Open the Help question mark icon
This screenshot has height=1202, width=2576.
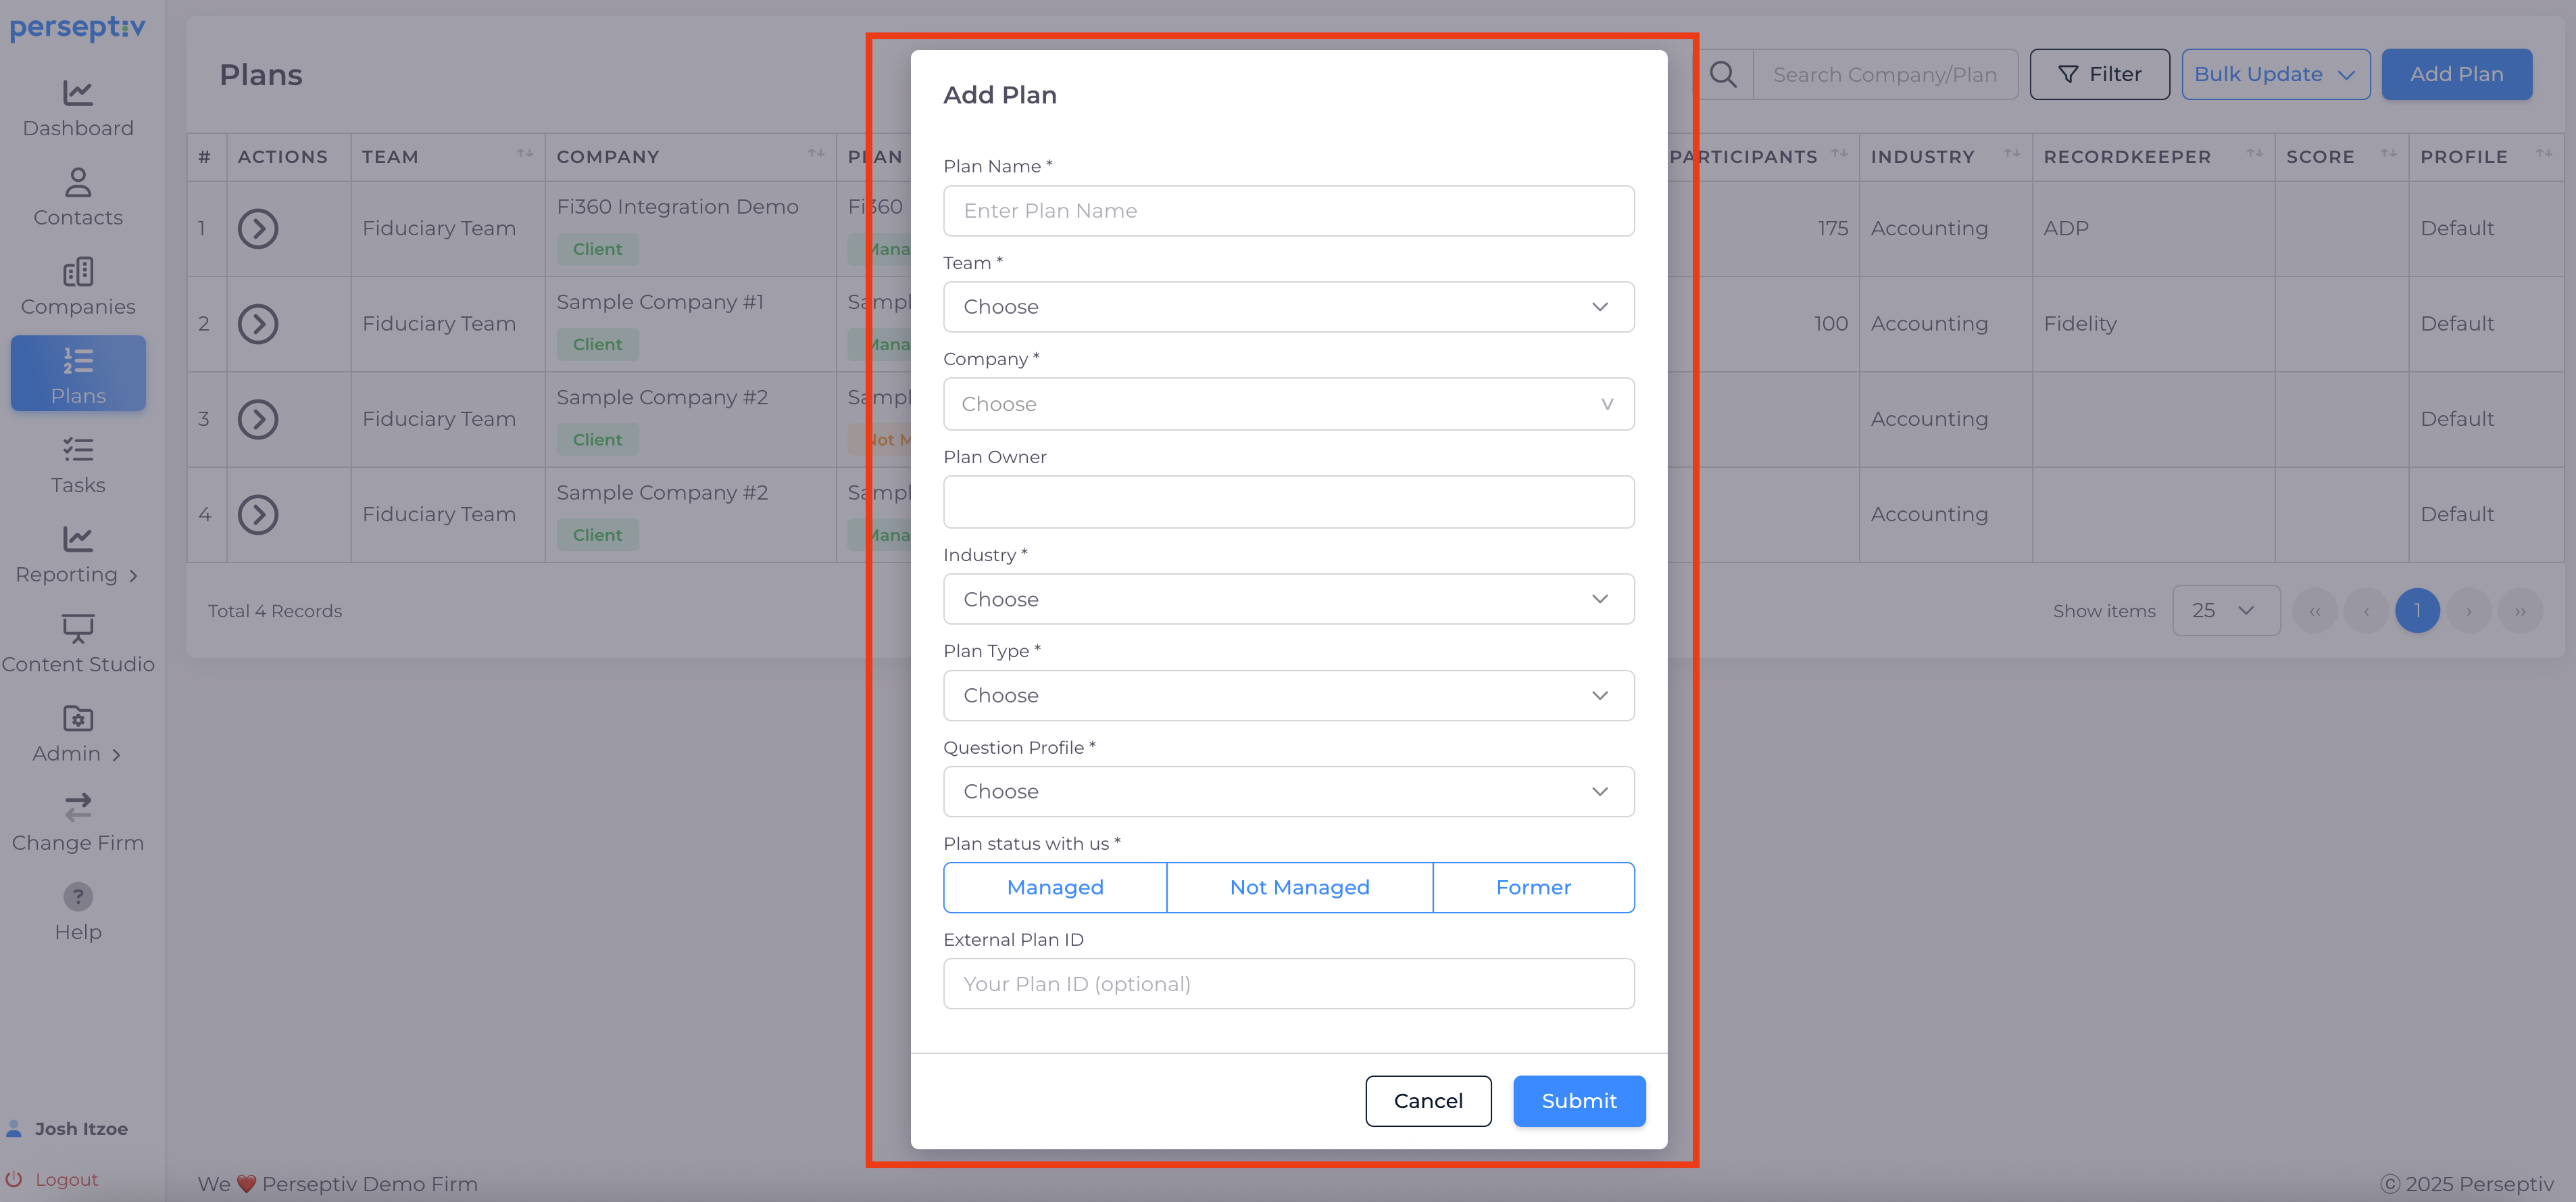[x=78, y=897]
